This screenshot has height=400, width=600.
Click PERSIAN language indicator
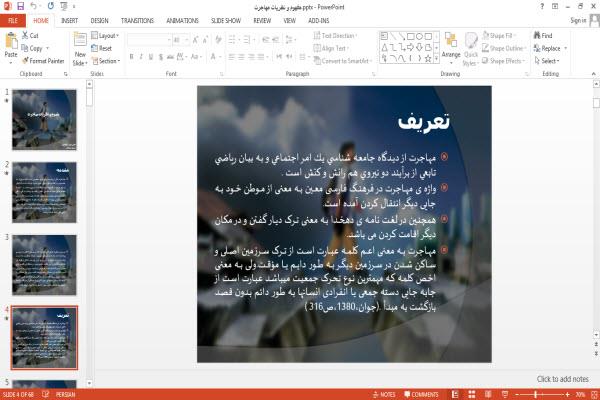[x=65, y=394]
